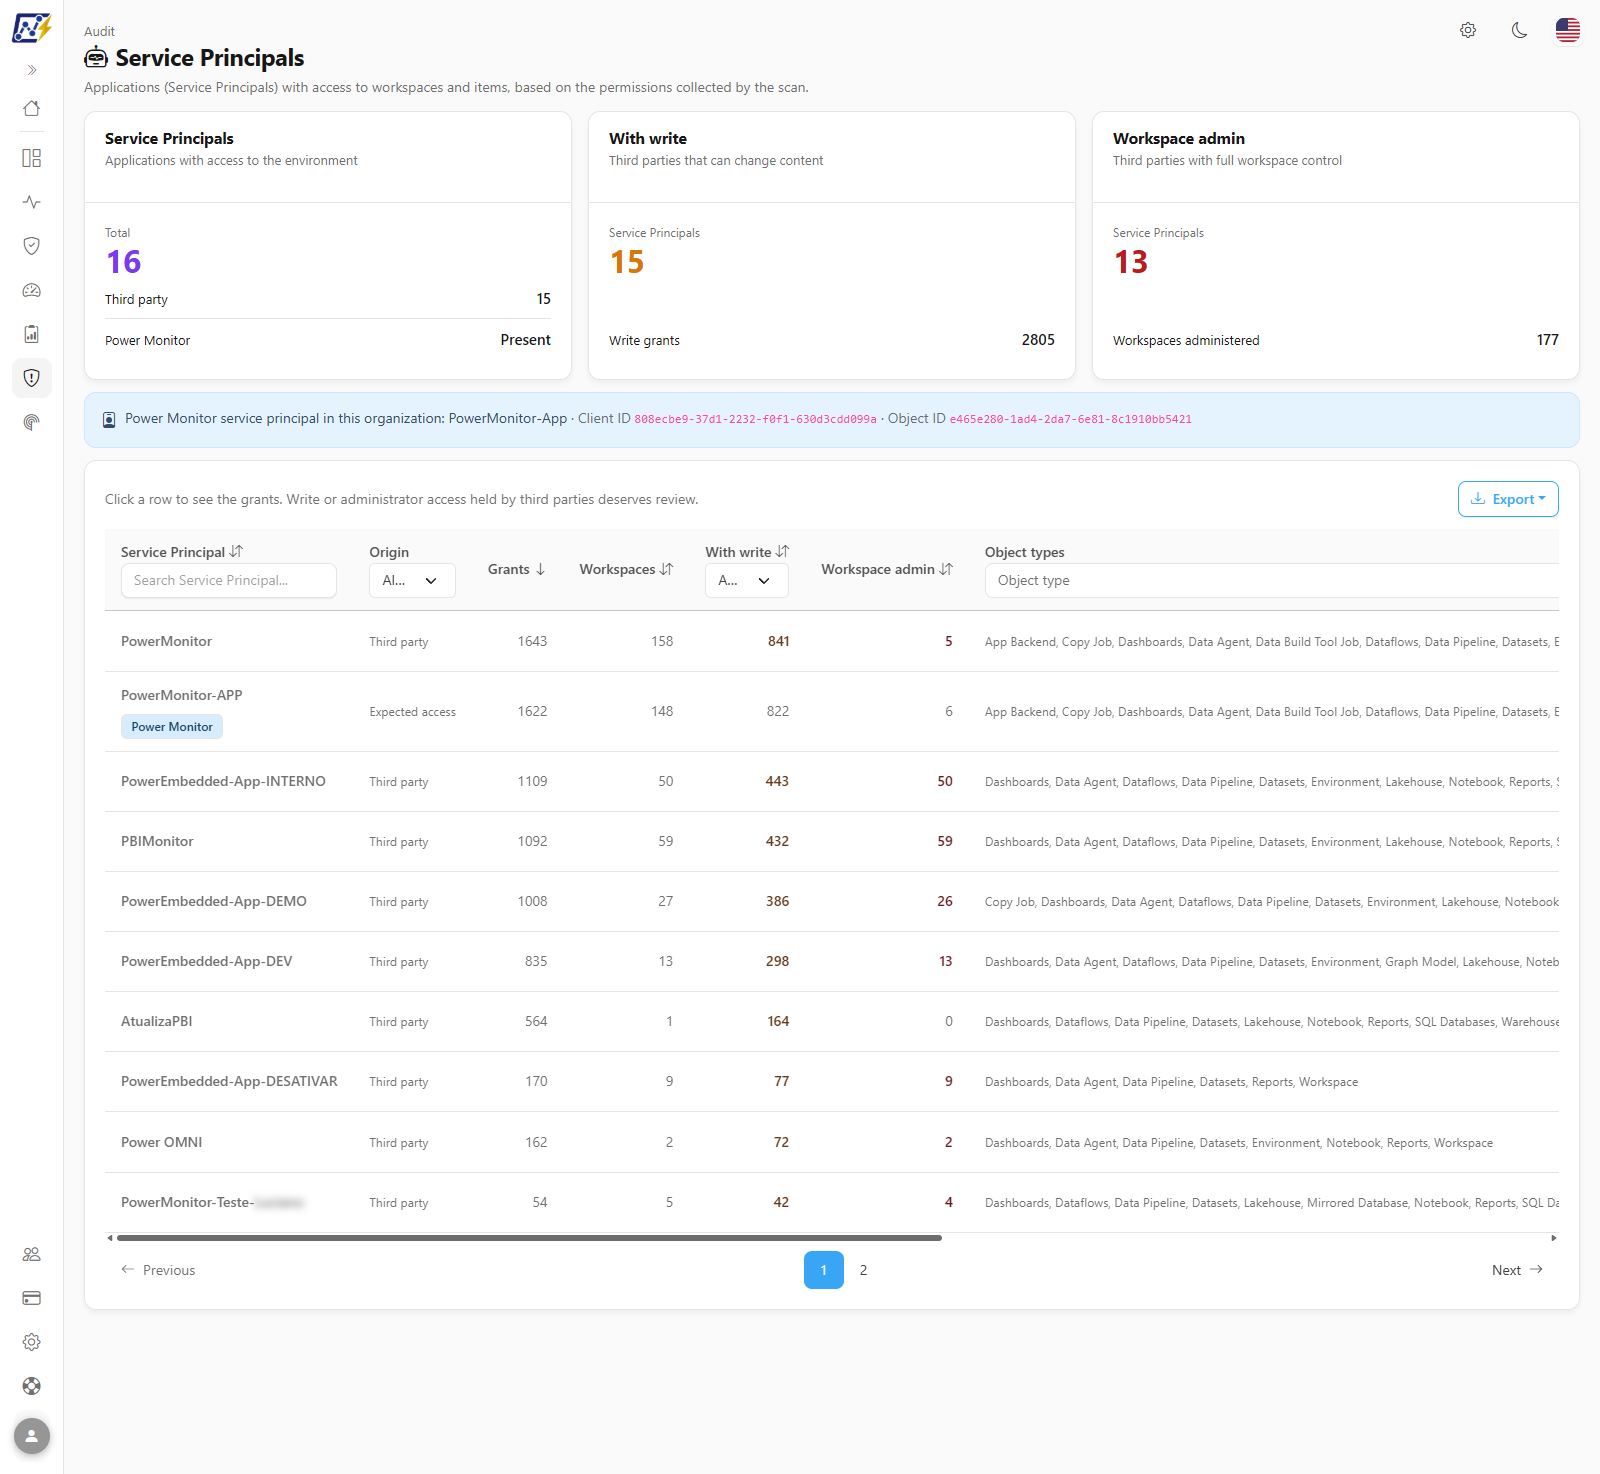
Task: Open the shield checkmark icon in sidebar
Action: 32,246
